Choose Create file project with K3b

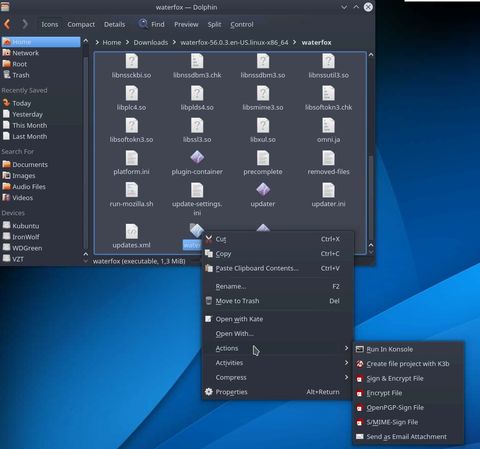pos(408,364)
